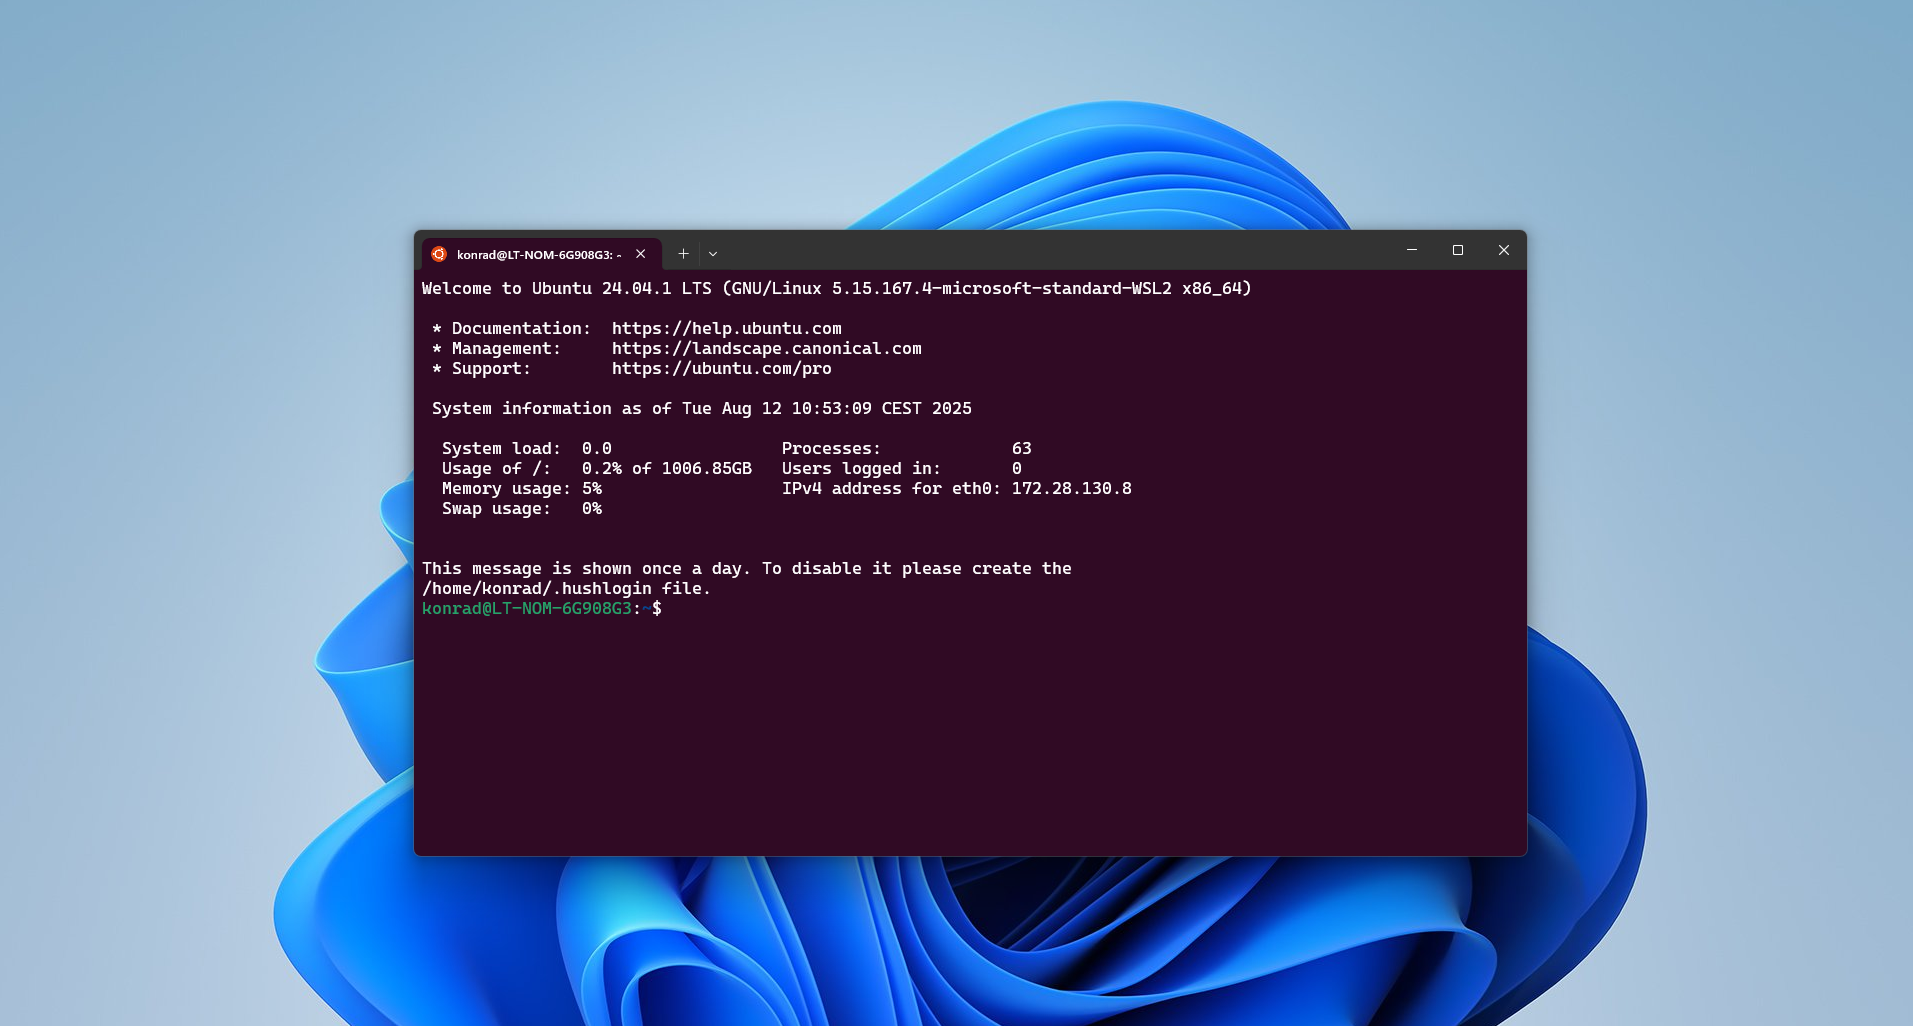Click the Memory usage 5% line
Viewport: 1913px width, 1026px height.
point(520,488)
